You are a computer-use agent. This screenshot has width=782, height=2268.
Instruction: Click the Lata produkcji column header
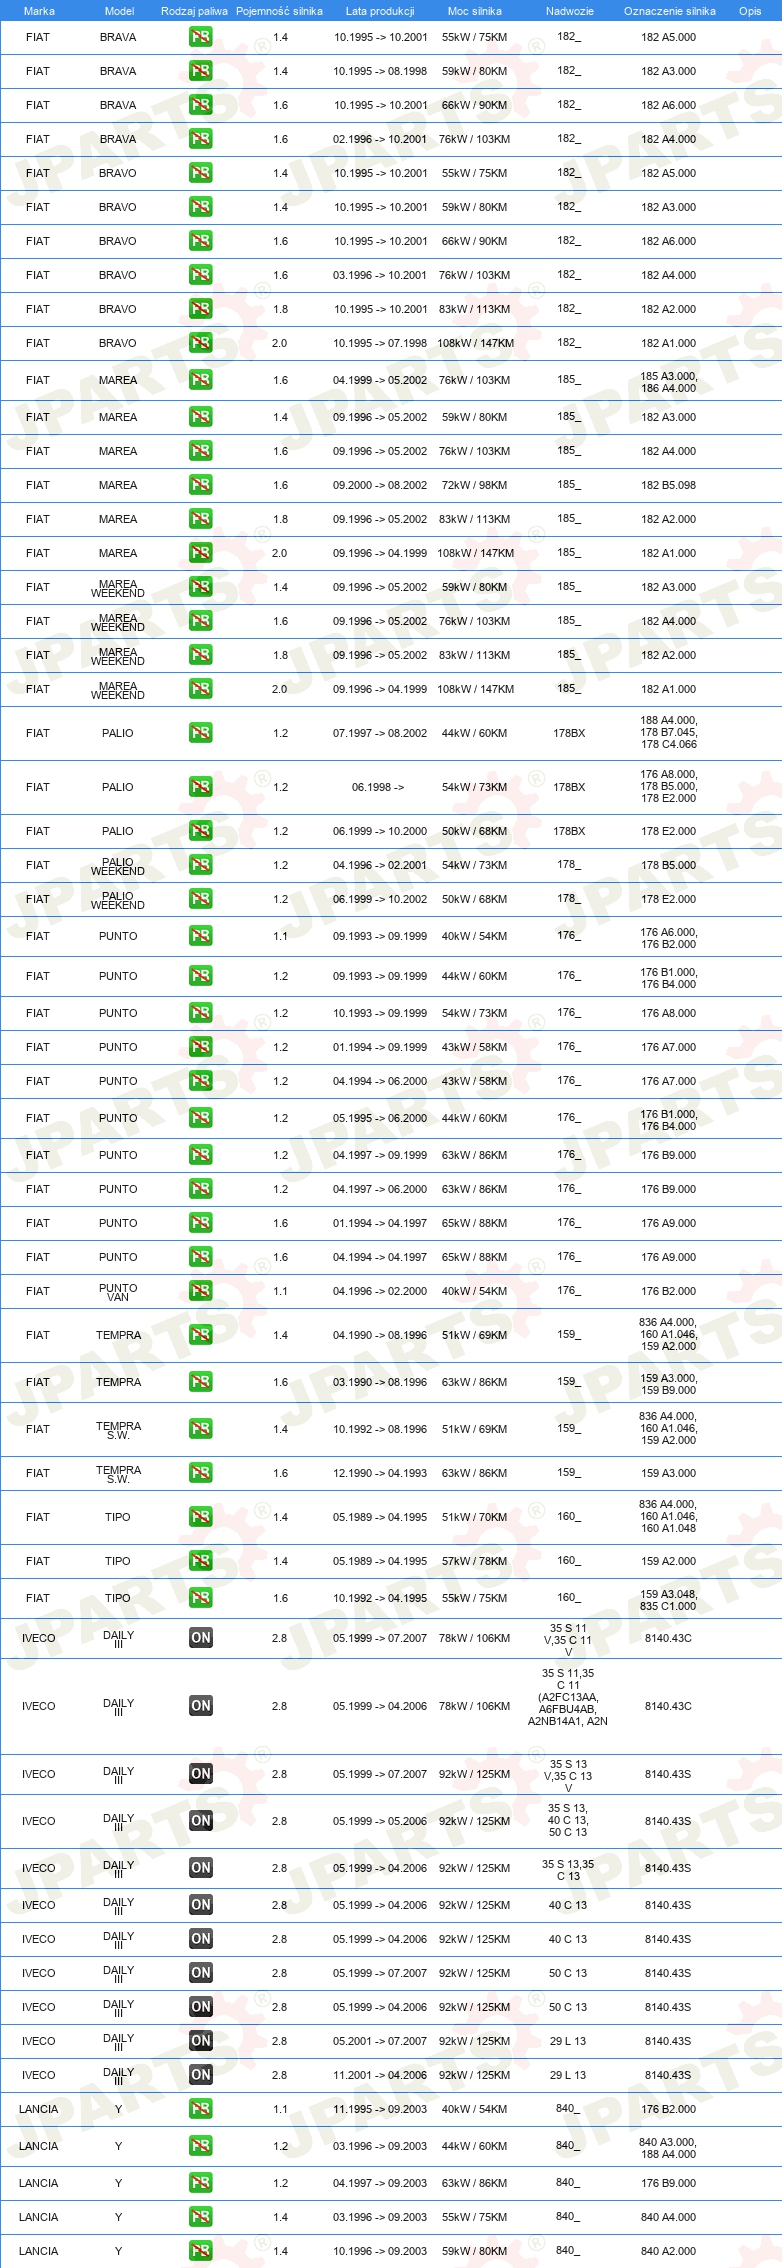coord(380,11)
